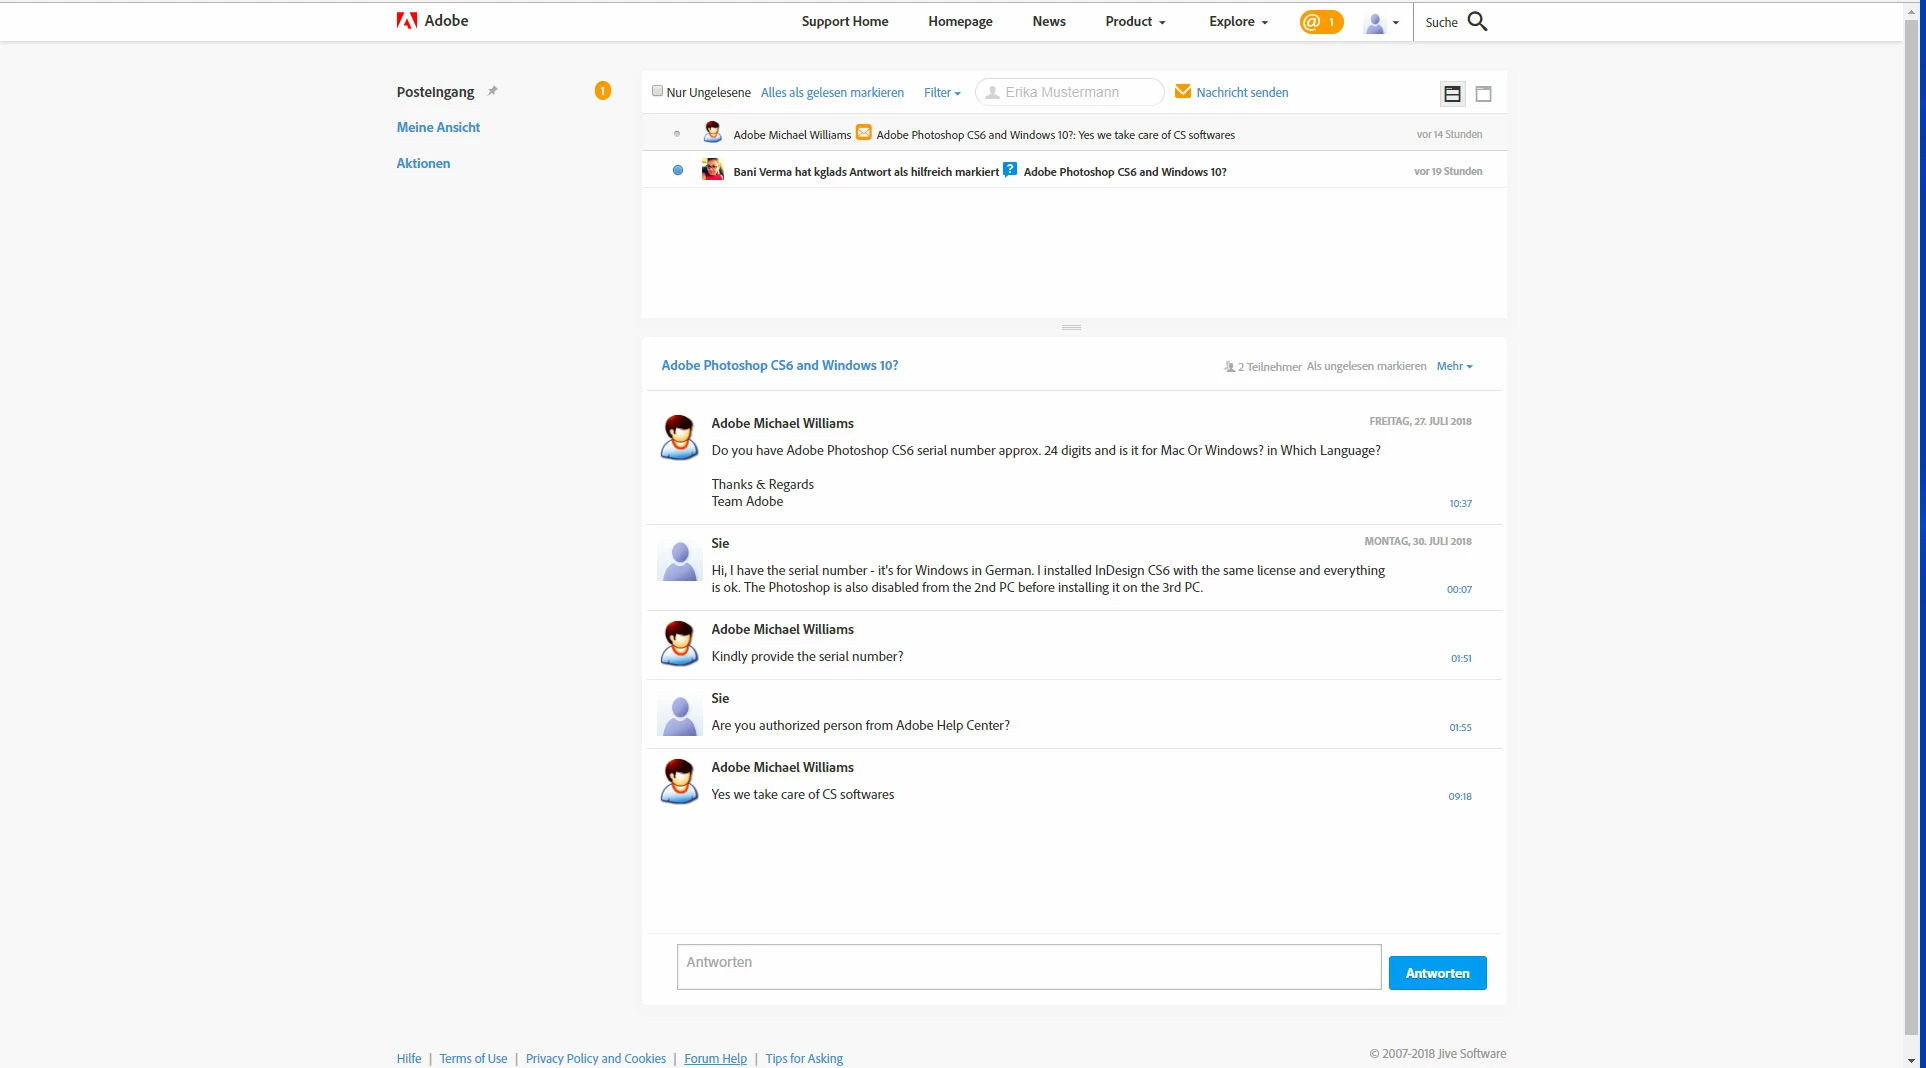Open Privacy Policy and Cookies link
1926x1068 pixels.
(596, 1059)
